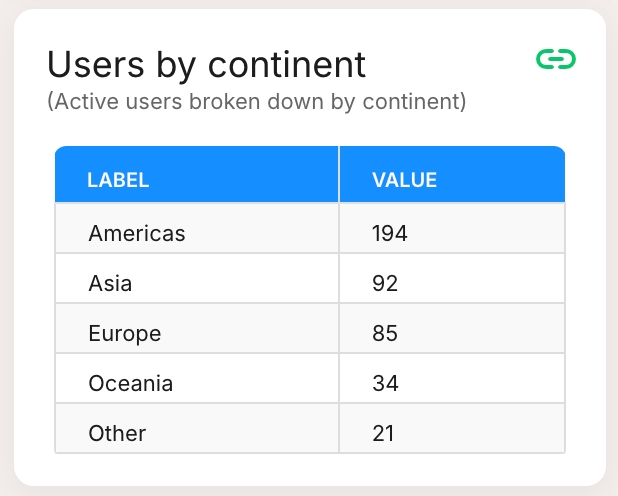This screenshot has width=618, height=496.
Task: Select the value 34 cell
Action: click(452, 379)
